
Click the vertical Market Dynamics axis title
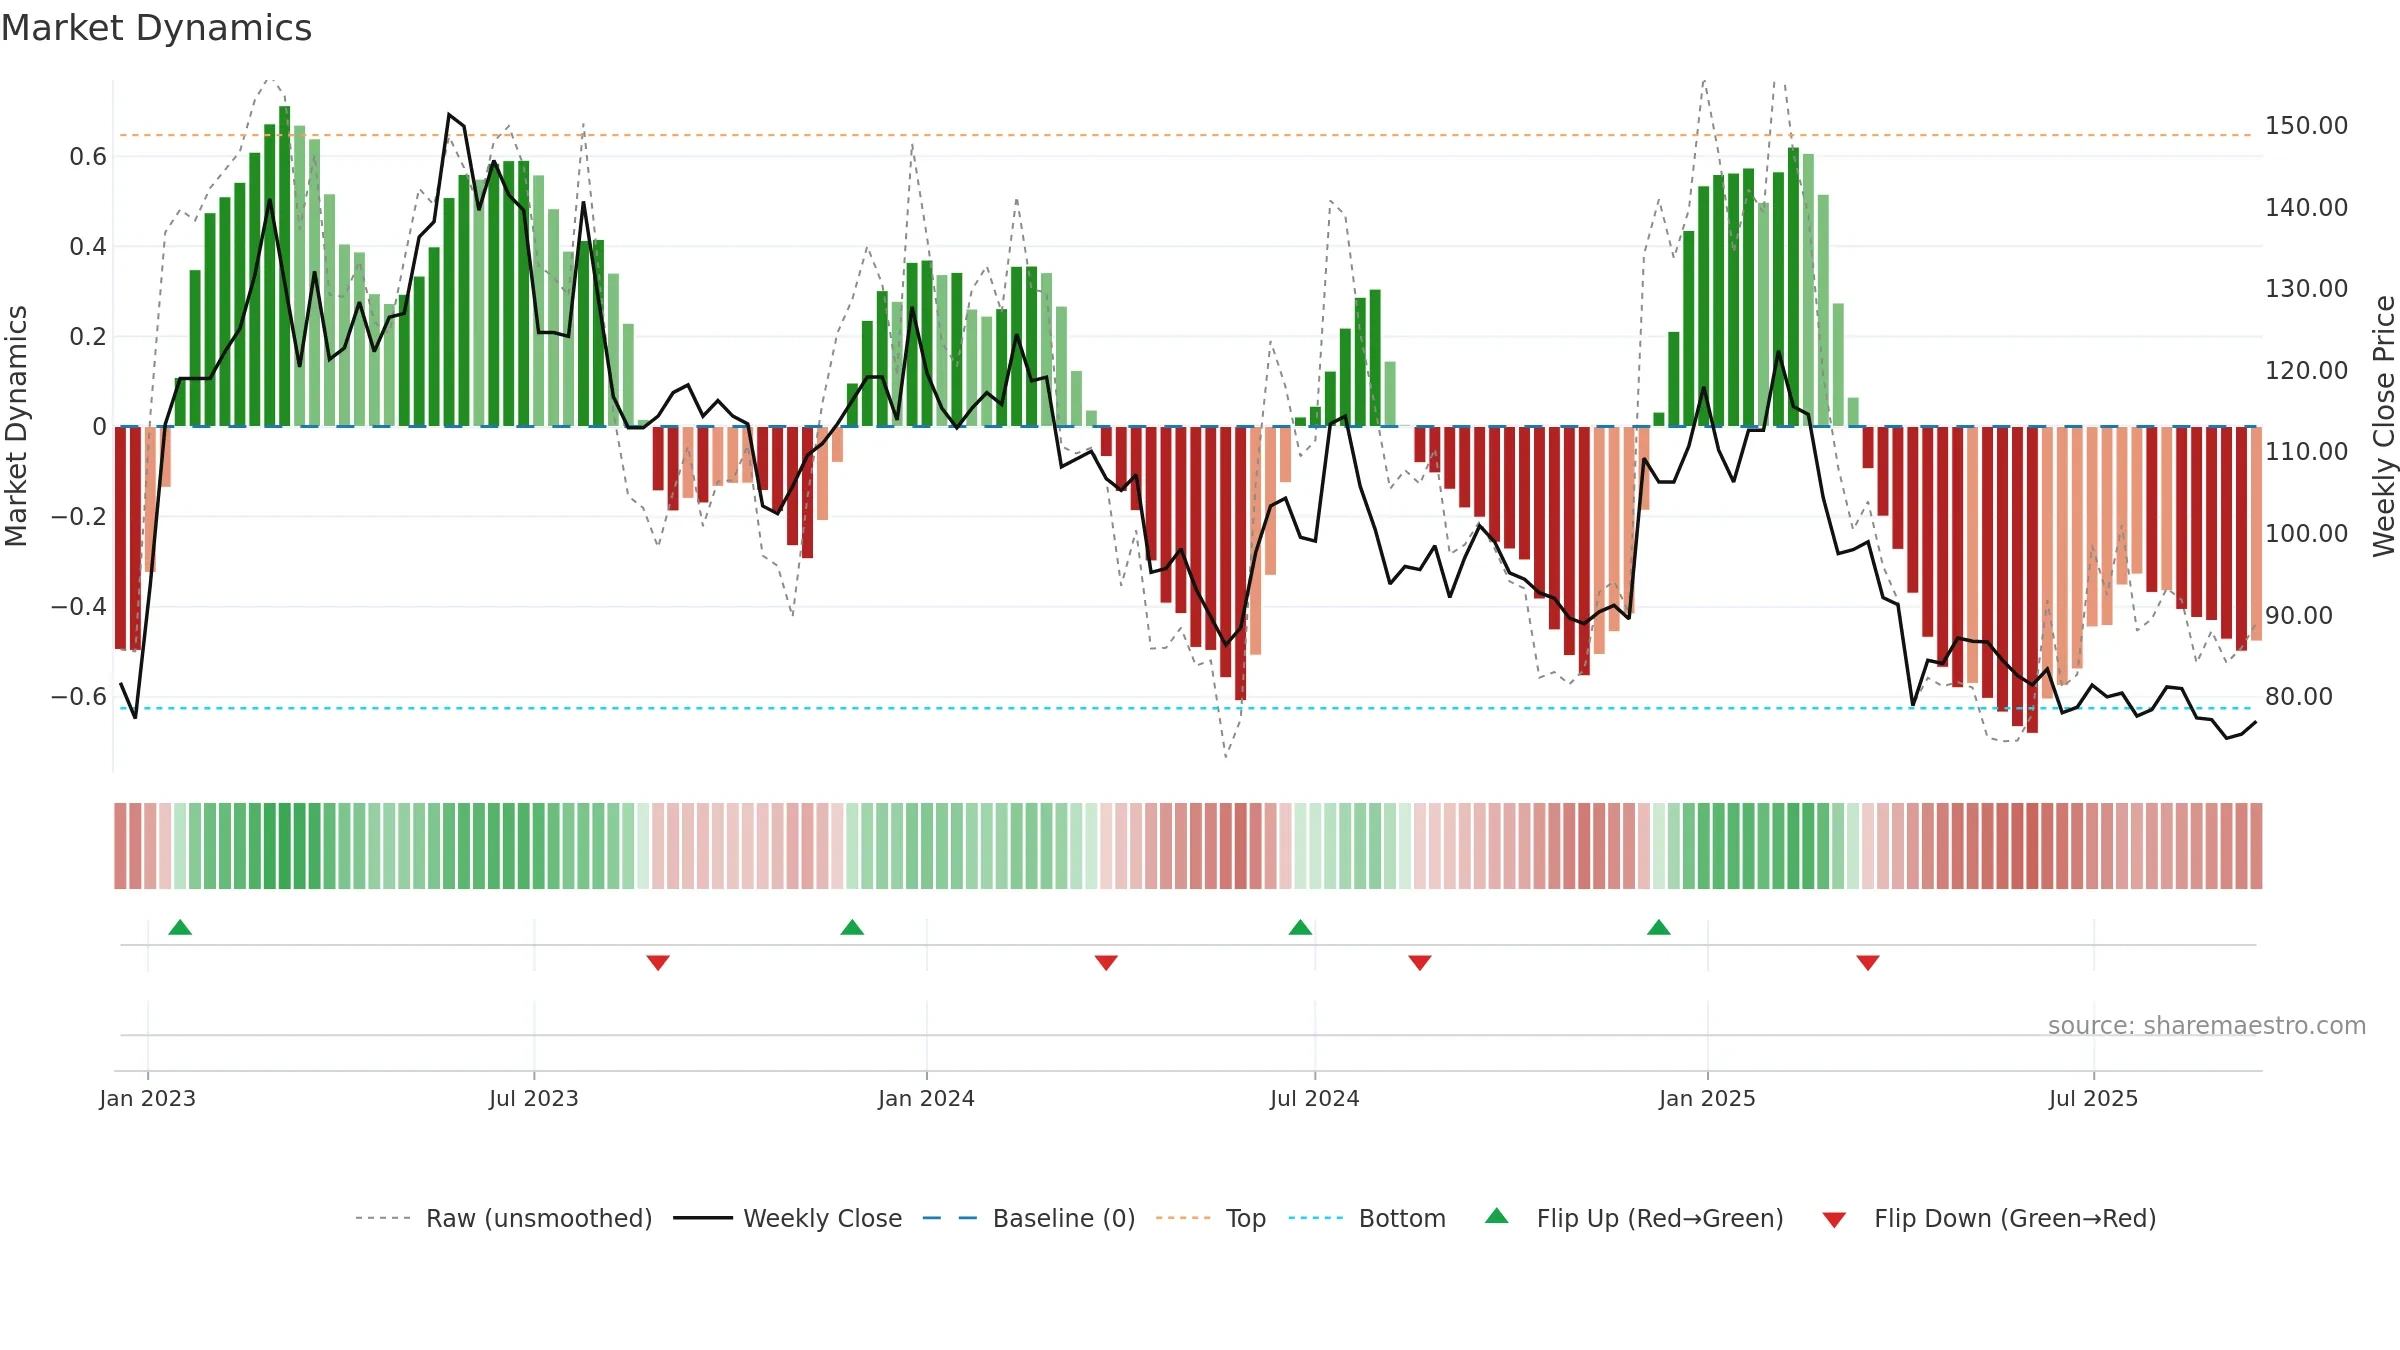(x=16, y=426)
